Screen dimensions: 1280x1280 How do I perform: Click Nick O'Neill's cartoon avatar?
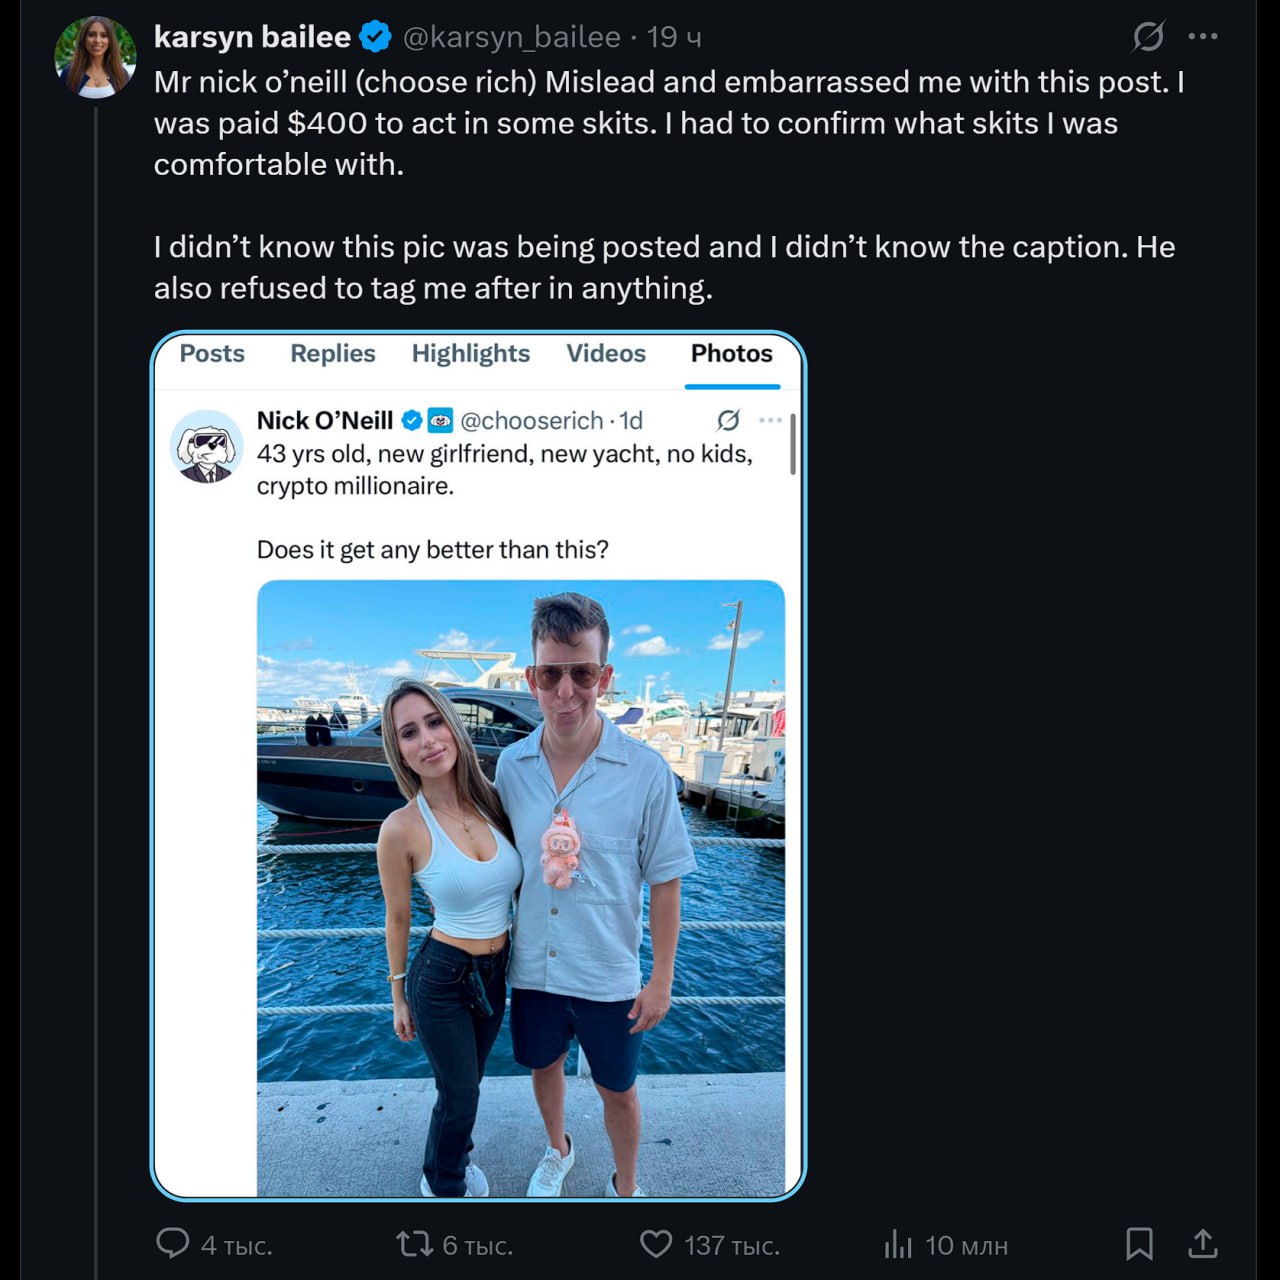tap(207, 446)
